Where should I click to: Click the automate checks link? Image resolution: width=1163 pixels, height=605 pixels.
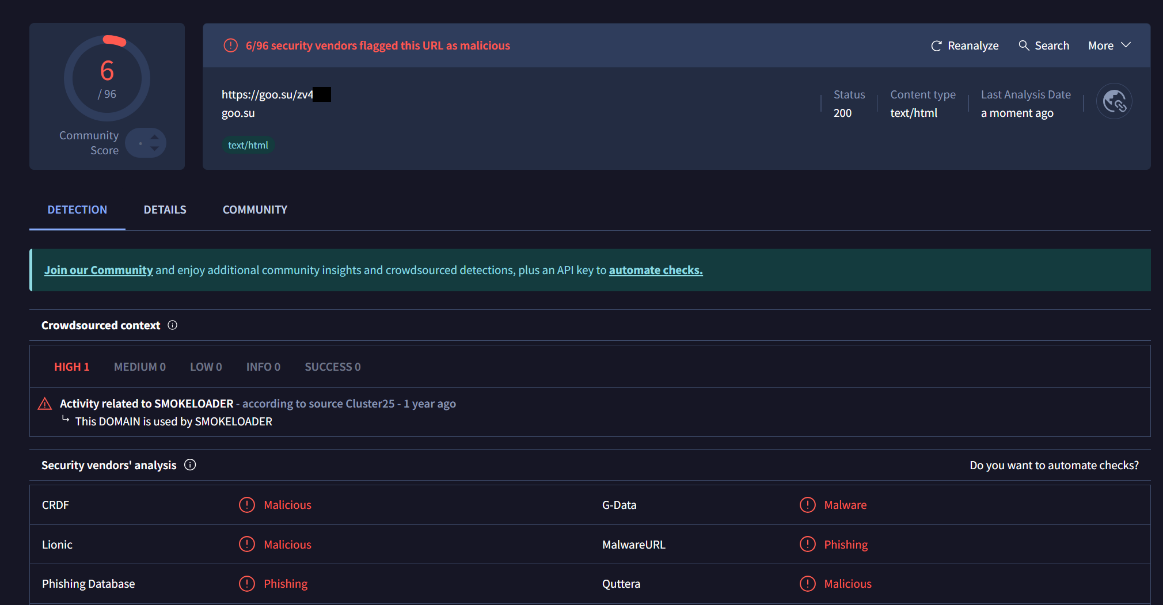655,269
